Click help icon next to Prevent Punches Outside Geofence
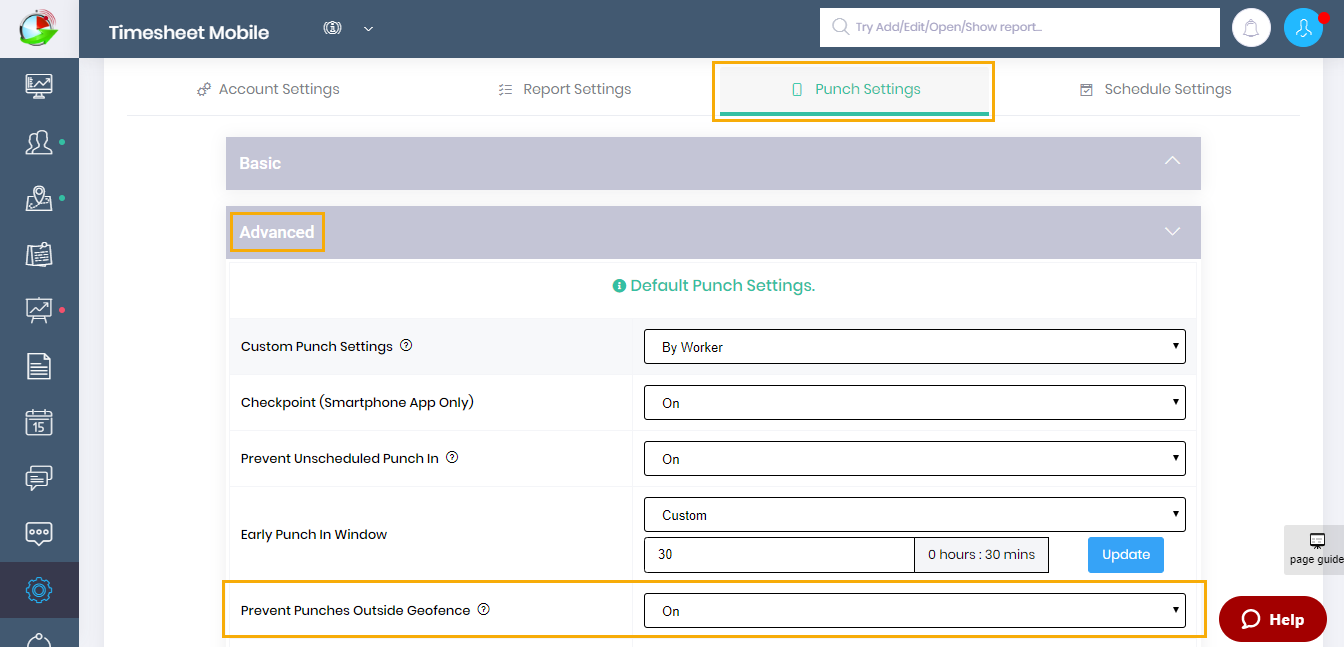This screenshot has height=647, width=1344. [x=484, y=609]
